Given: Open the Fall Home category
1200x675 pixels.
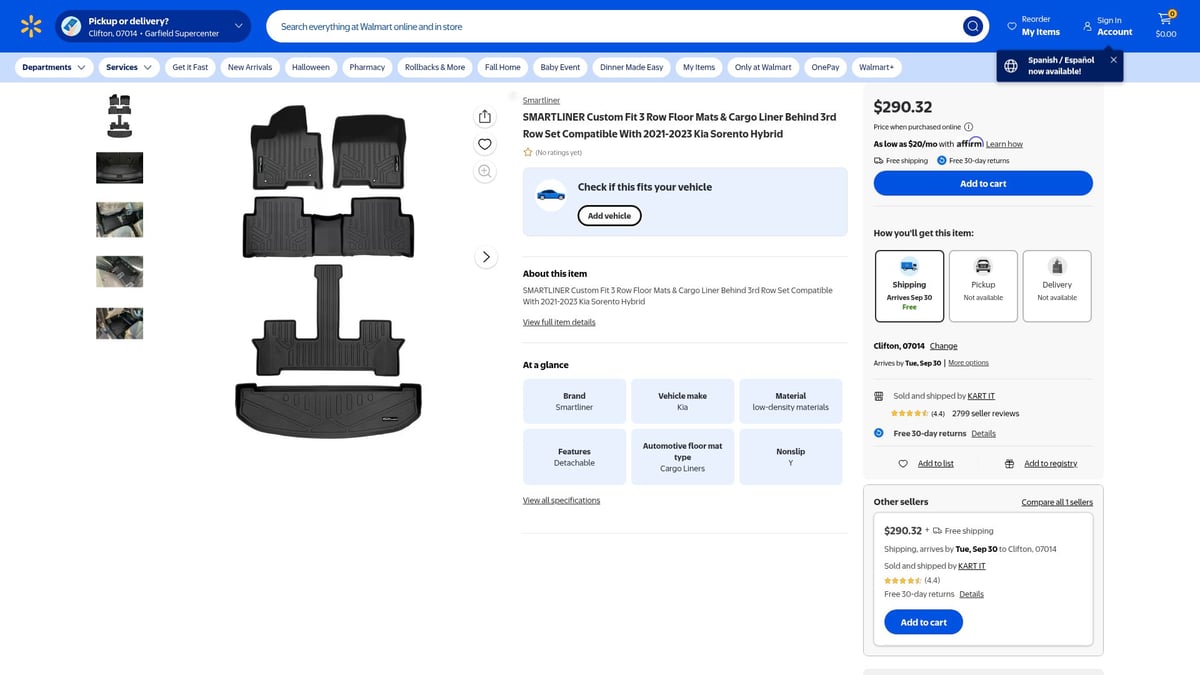Looking at the screenshot, I should [503, 67].
